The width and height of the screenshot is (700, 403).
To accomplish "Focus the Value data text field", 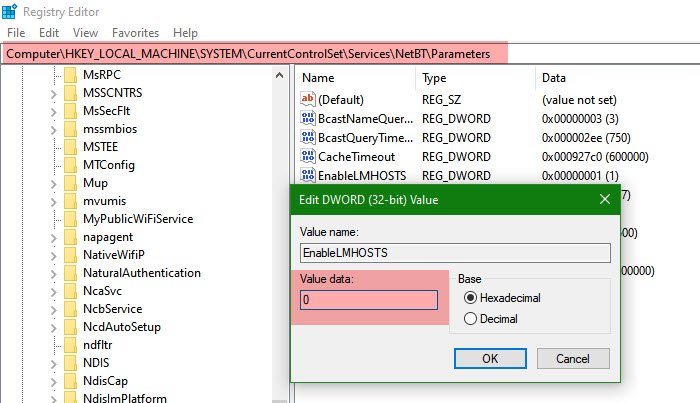I will [x=368, y=300].
